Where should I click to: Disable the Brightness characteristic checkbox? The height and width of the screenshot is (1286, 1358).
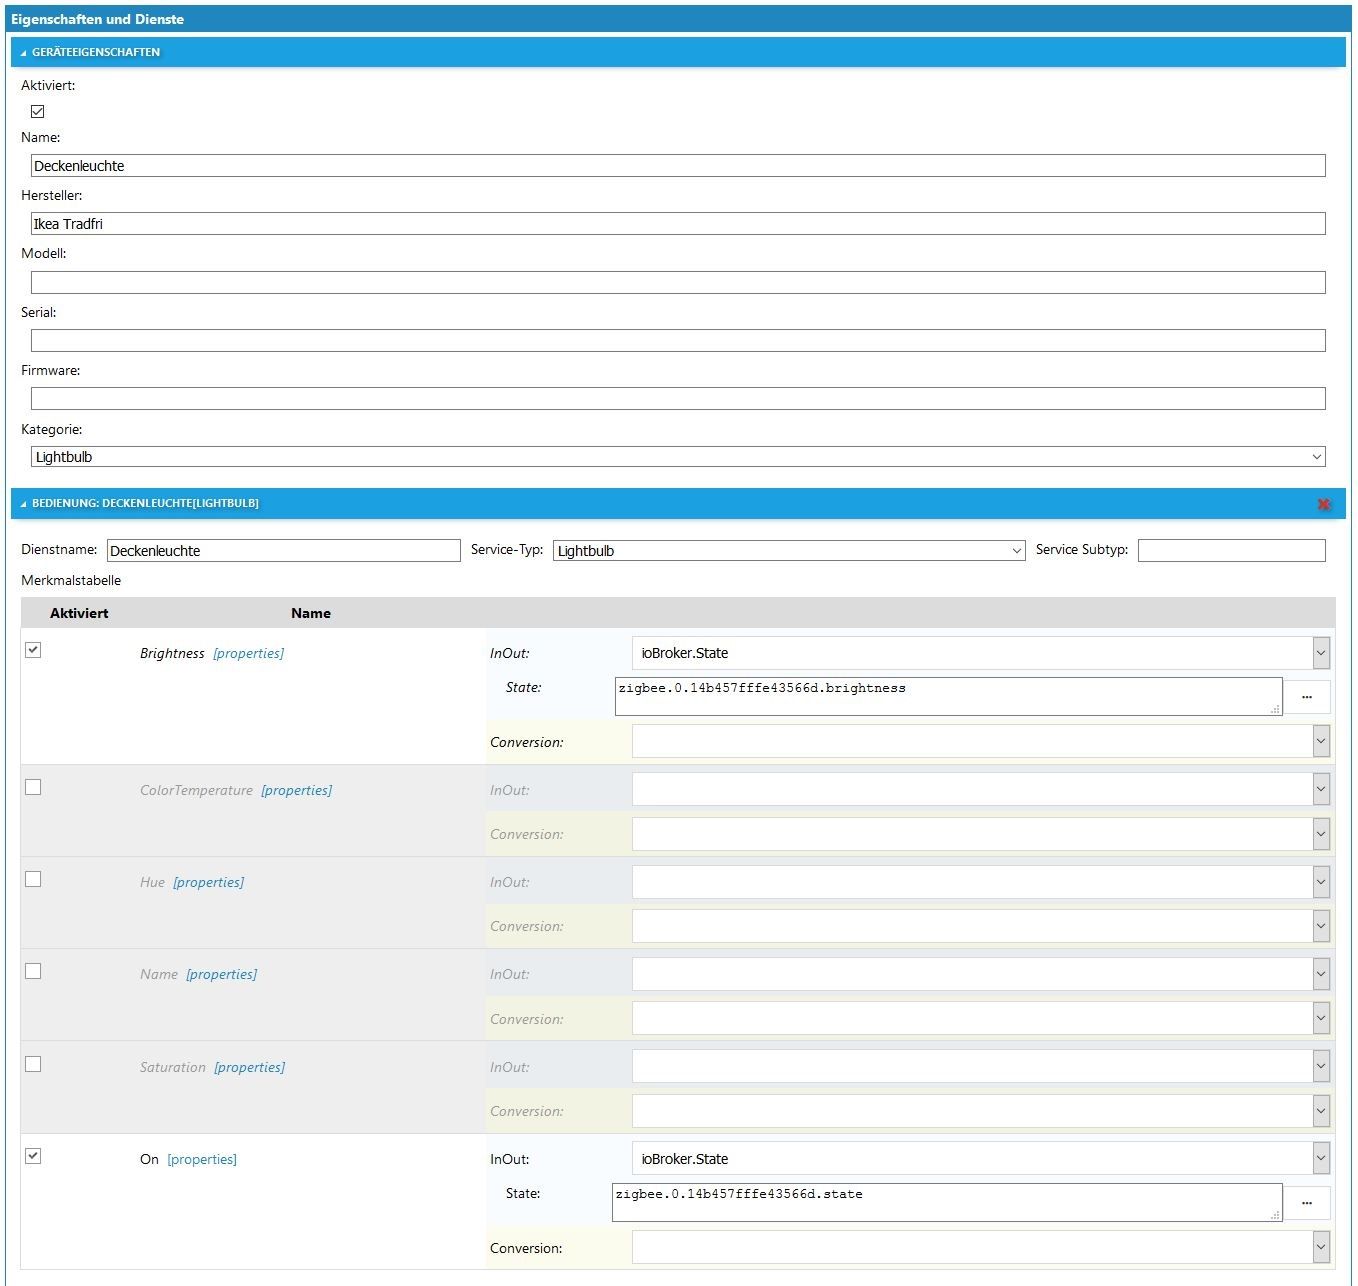[33, 650]
